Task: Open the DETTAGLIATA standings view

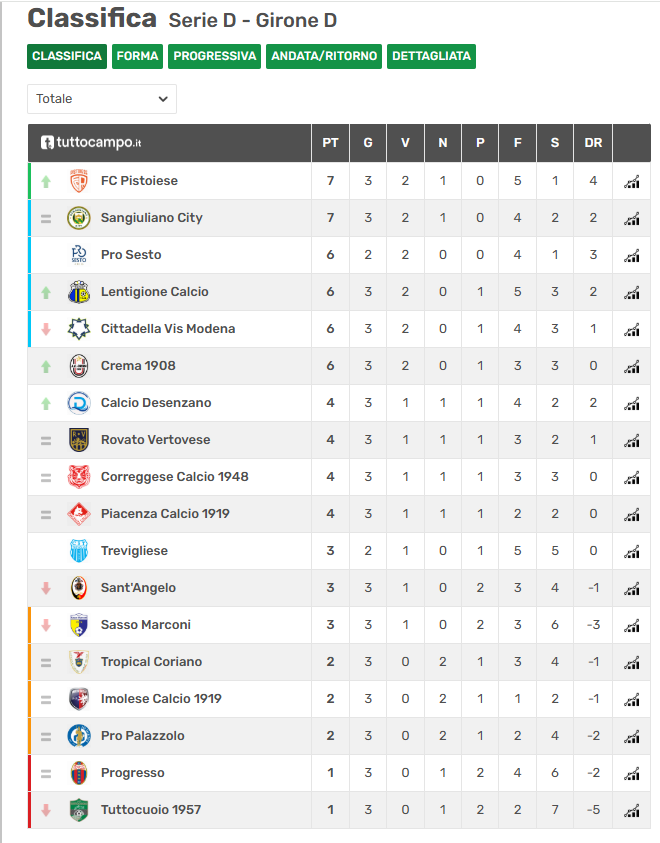Action: click(x=431, y=56)
